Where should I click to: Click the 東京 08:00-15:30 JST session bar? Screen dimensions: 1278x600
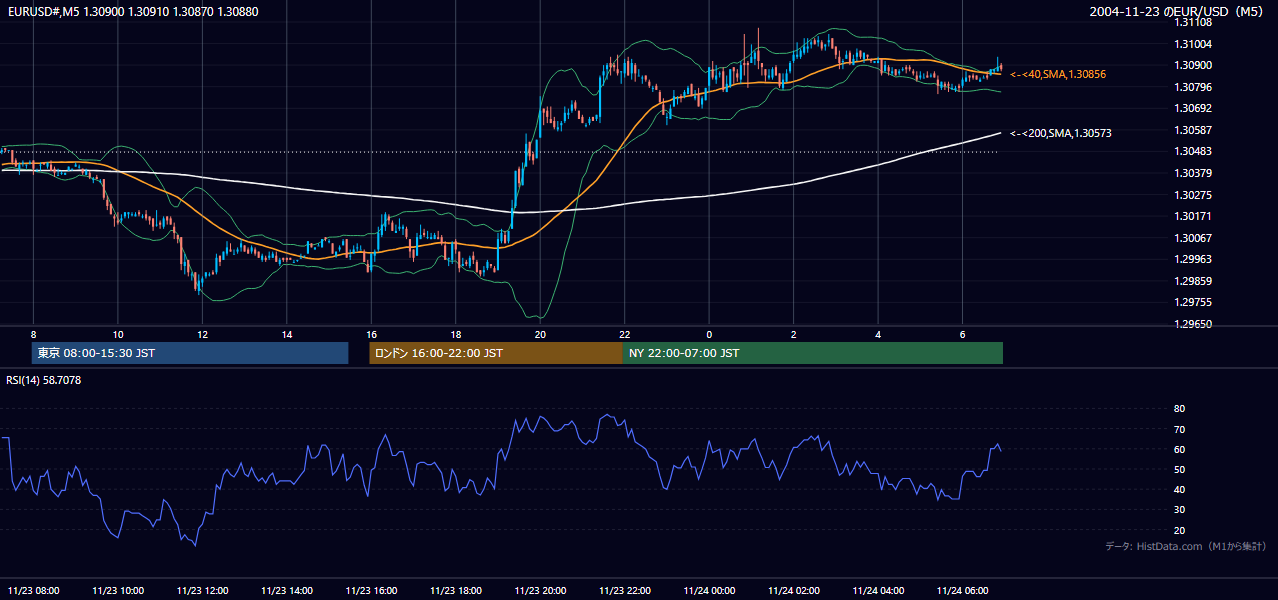190,353
